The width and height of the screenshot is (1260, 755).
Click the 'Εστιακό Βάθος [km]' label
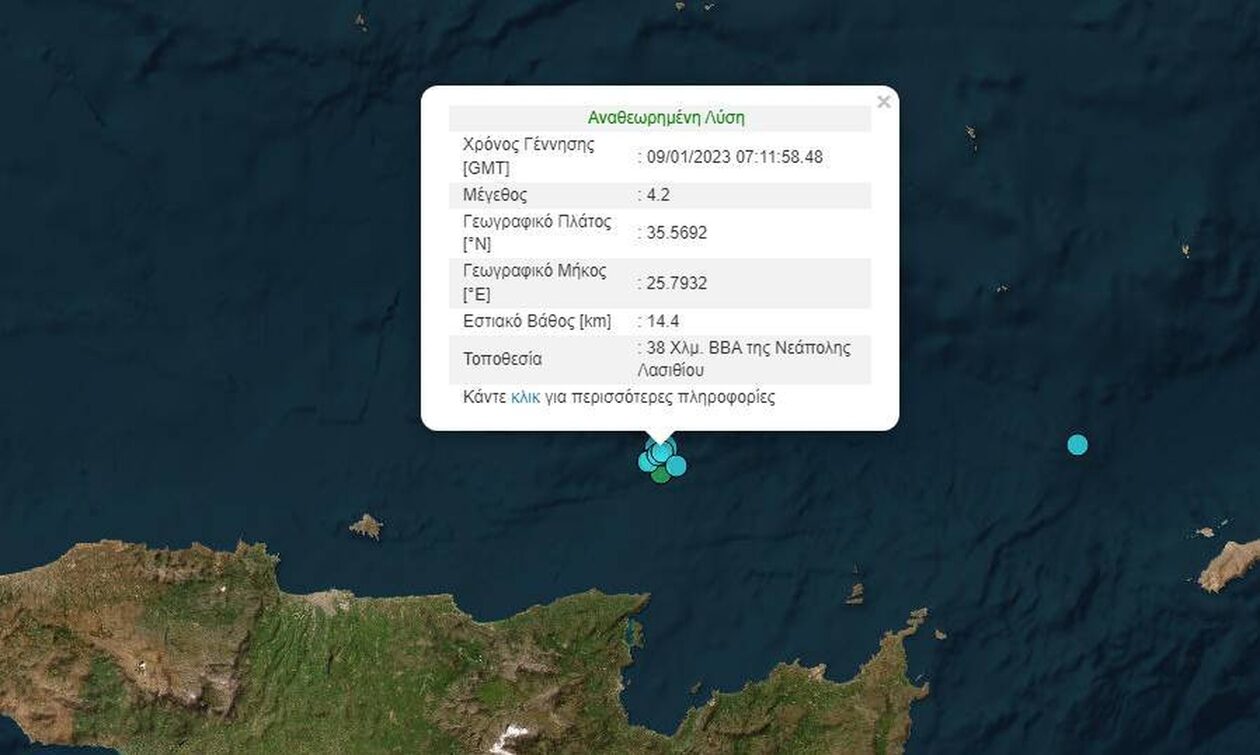536,321
